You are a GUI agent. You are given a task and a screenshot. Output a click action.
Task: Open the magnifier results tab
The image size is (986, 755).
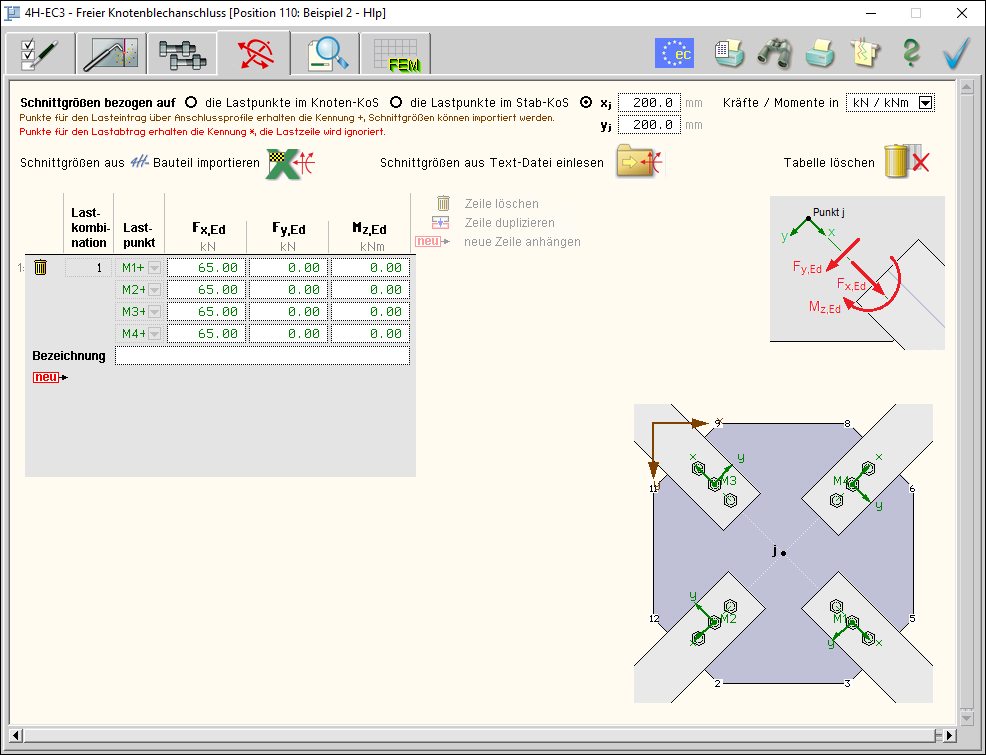[326, 53]
